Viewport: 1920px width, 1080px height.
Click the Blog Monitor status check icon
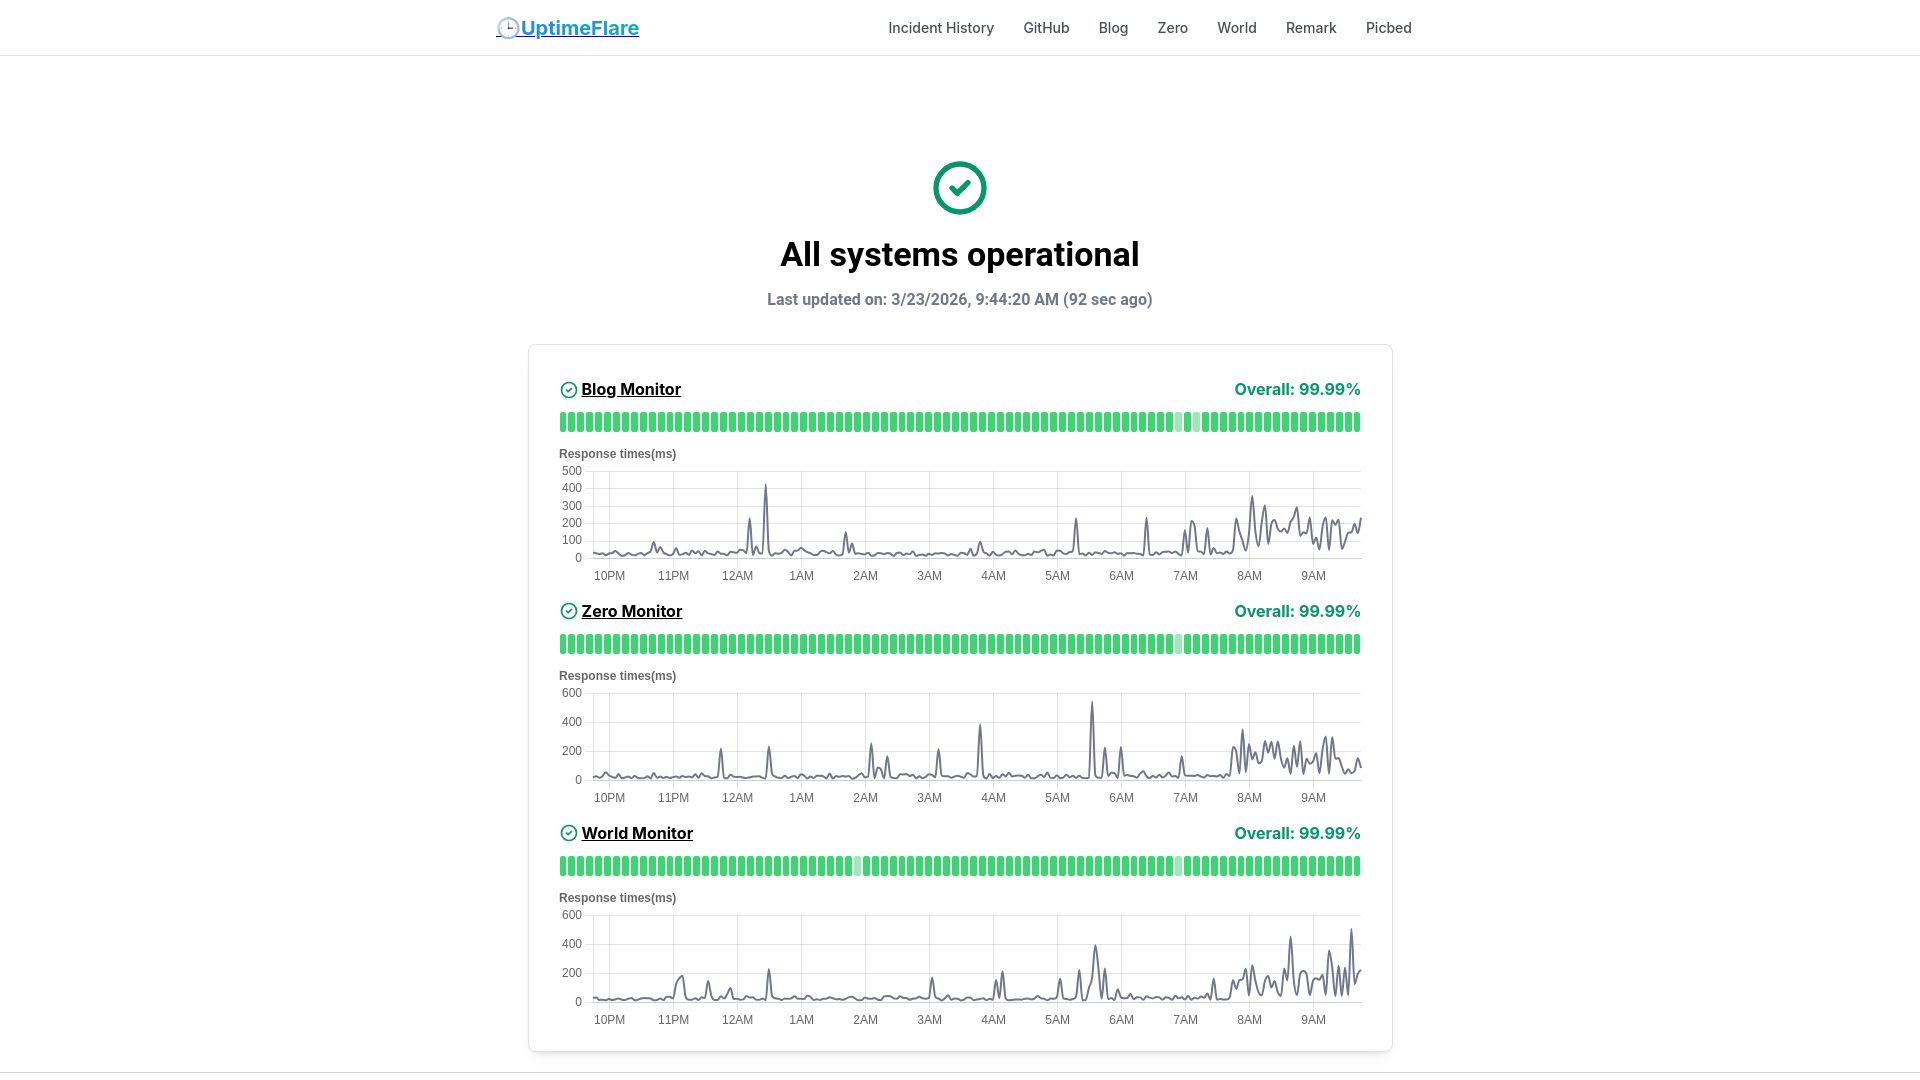pyautogui.click(x=569, y=390)
